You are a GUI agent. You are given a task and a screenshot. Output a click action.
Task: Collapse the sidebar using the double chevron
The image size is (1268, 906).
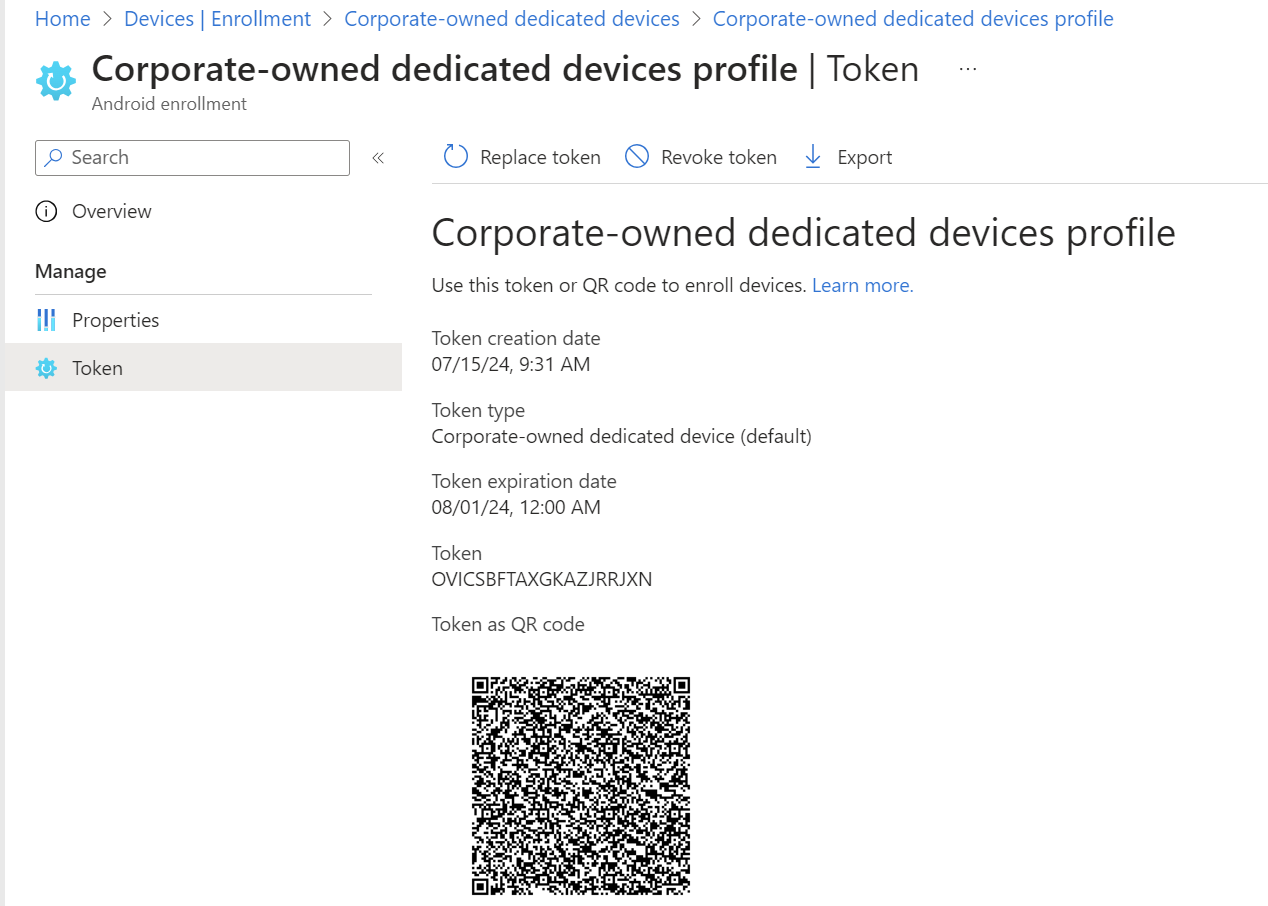tap(378, 157)
